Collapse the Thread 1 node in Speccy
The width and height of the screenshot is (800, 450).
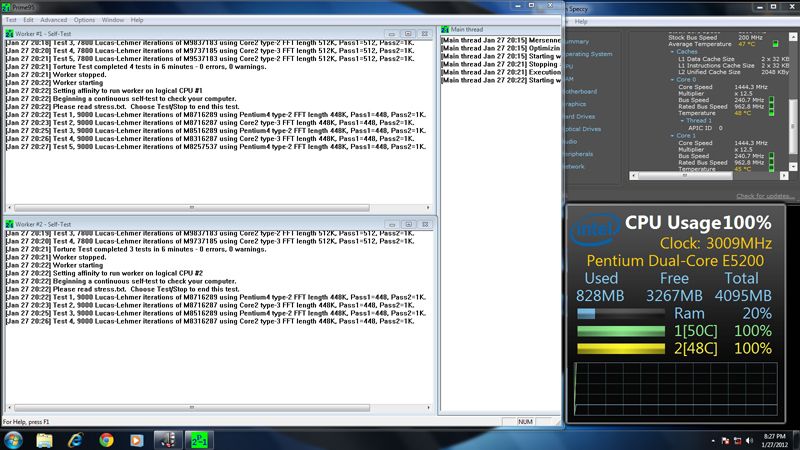(682, 120)
